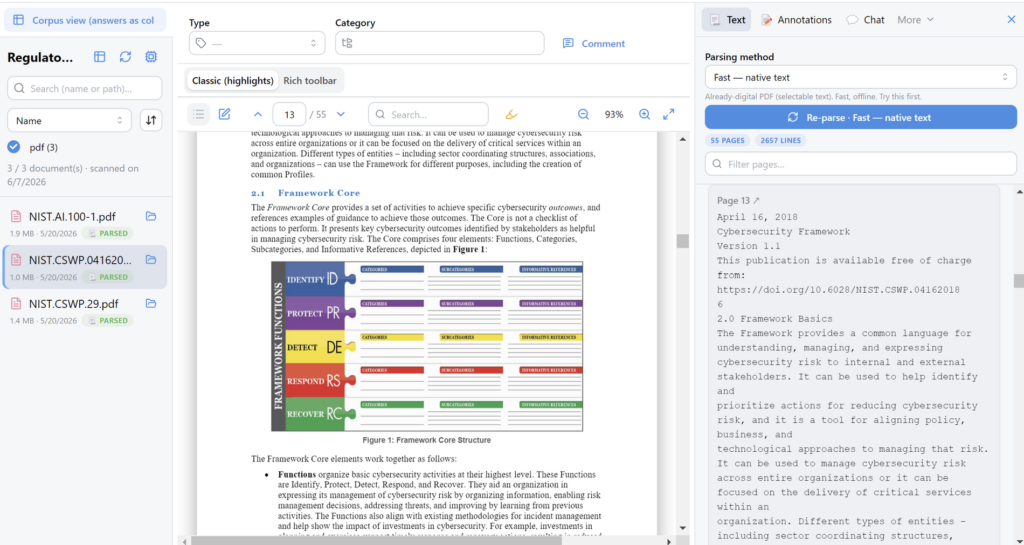This screenshot has height=545, width=1024.
Task: Click the edit annotation pencil icon
Action: [225, 114]
